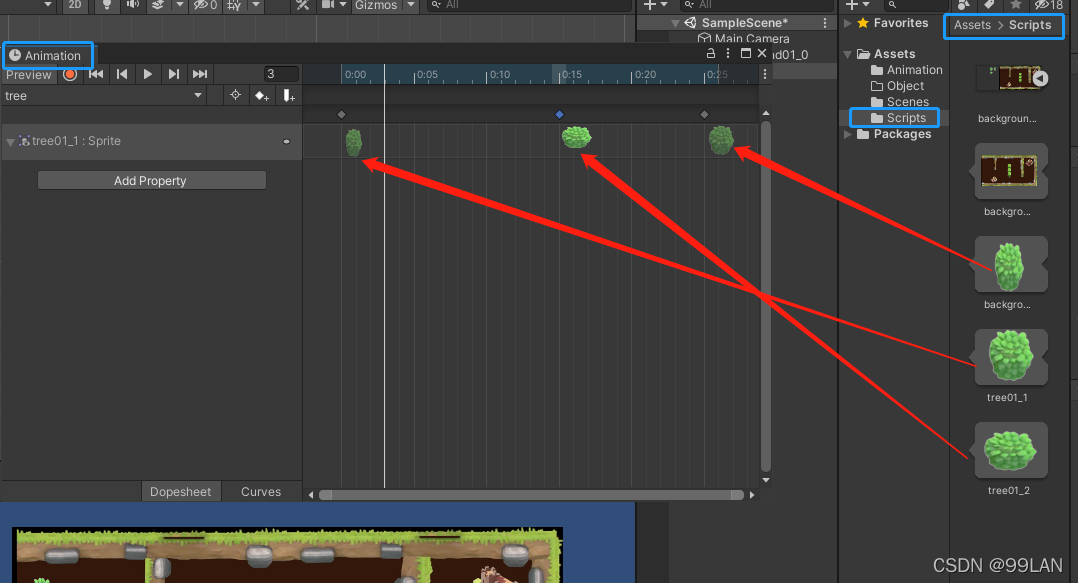Select wide tree sprite keyframe at 0:15
The width and height of the screenshot is (1078, 583).
576,138
